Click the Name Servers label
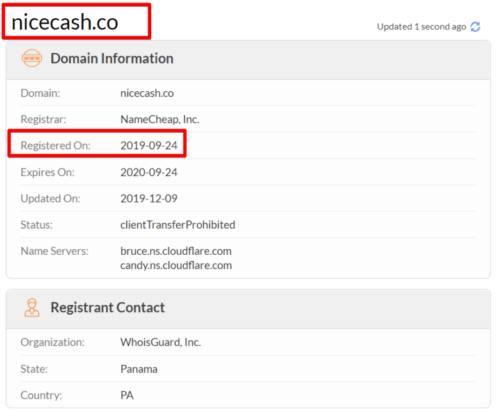Viewport: 500px width, 411px height. click(55, 251)
